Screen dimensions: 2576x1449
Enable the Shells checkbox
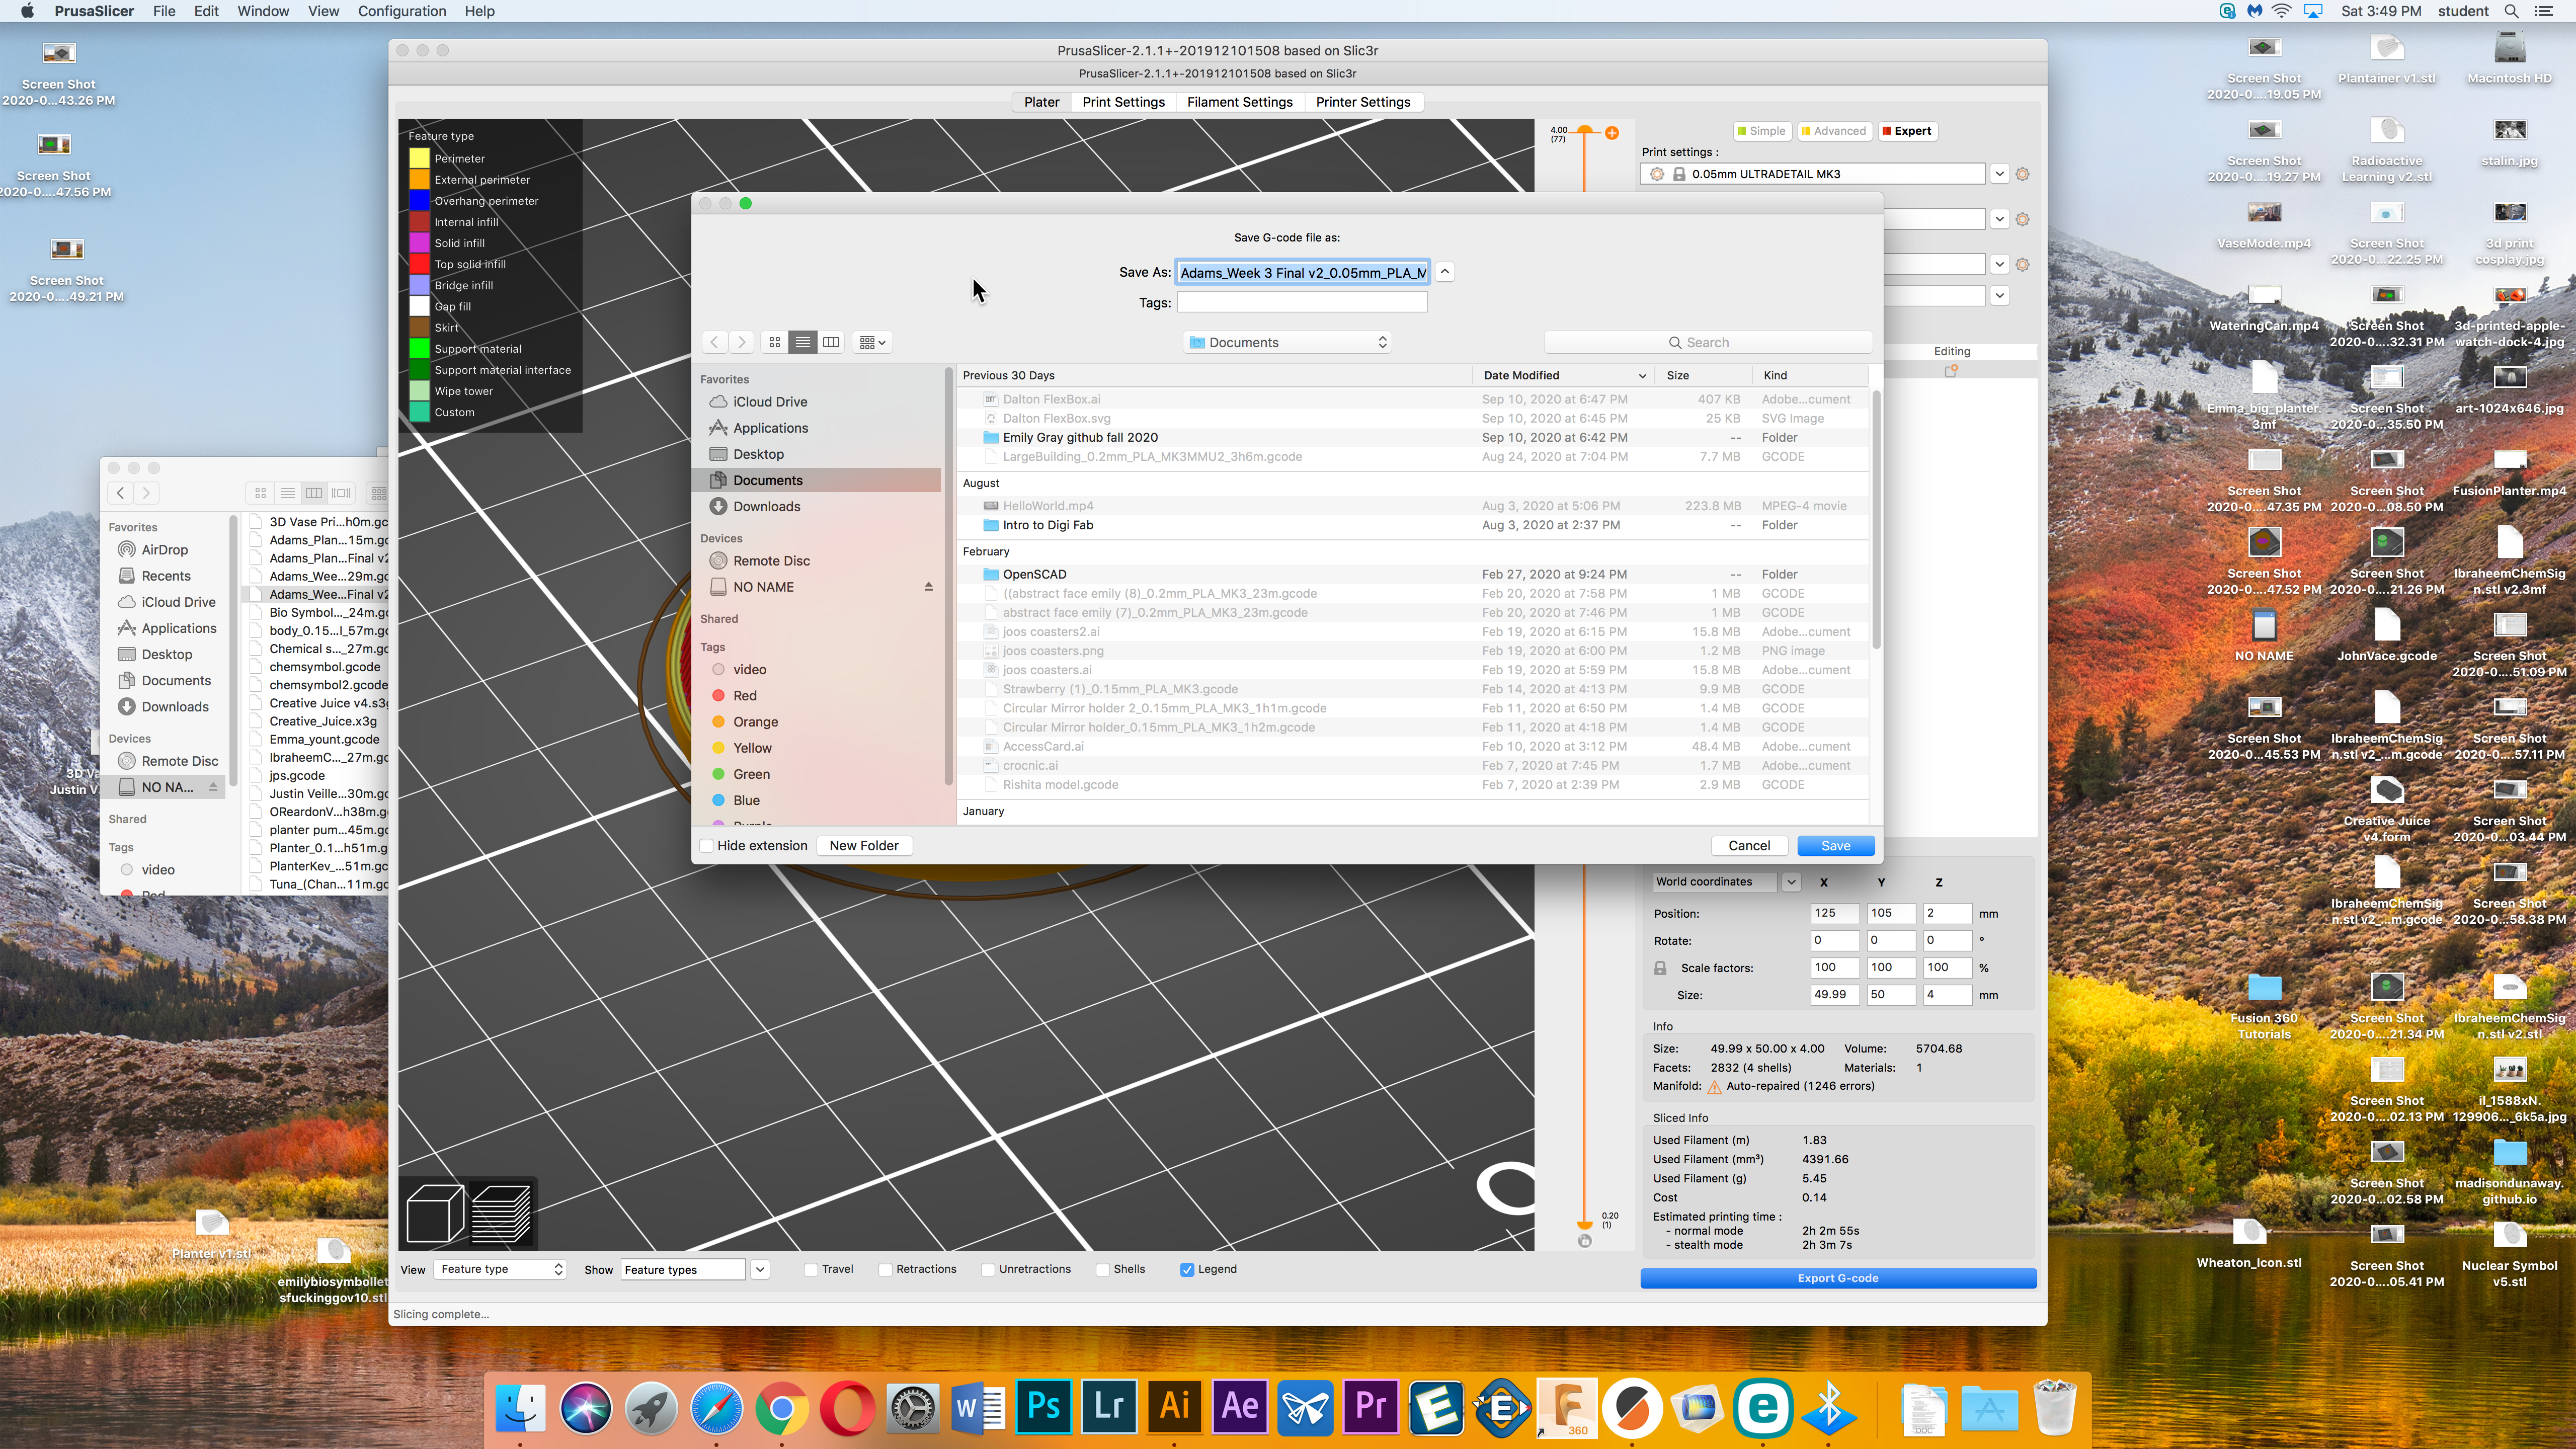point(1103,1270)
